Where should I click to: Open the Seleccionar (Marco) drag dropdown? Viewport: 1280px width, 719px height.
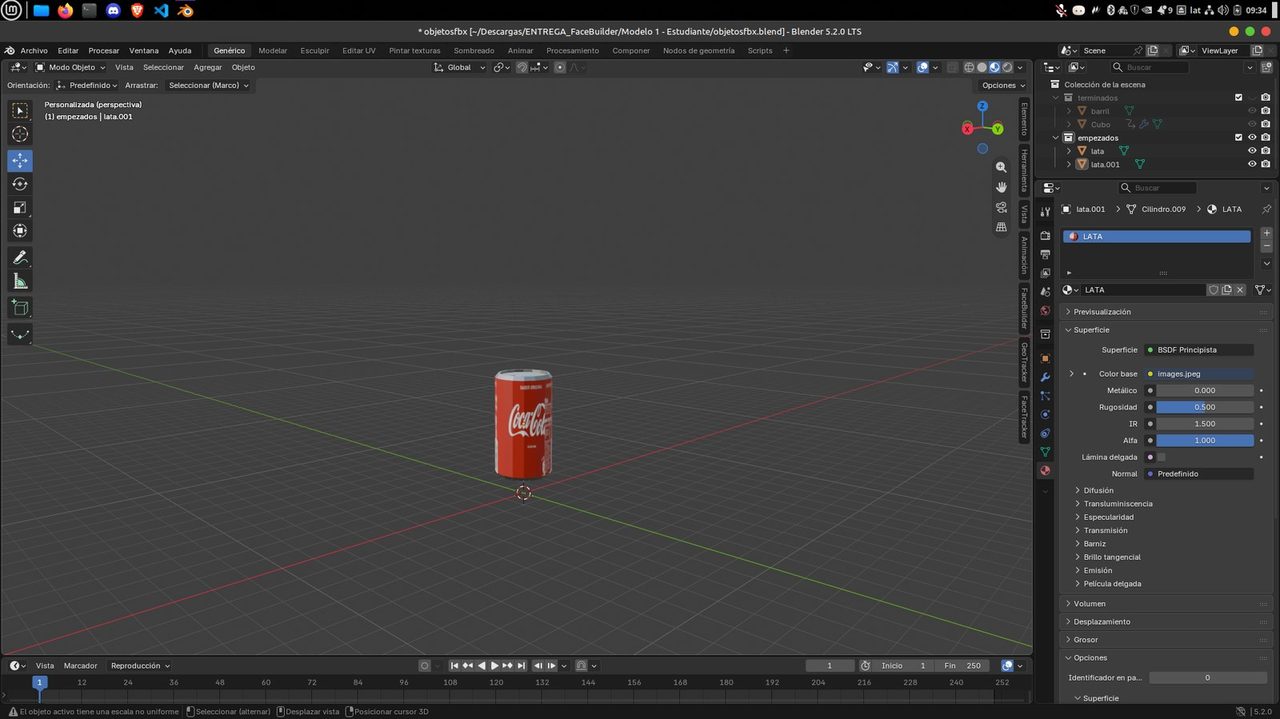pyautogui.click(x=208, y=85)
